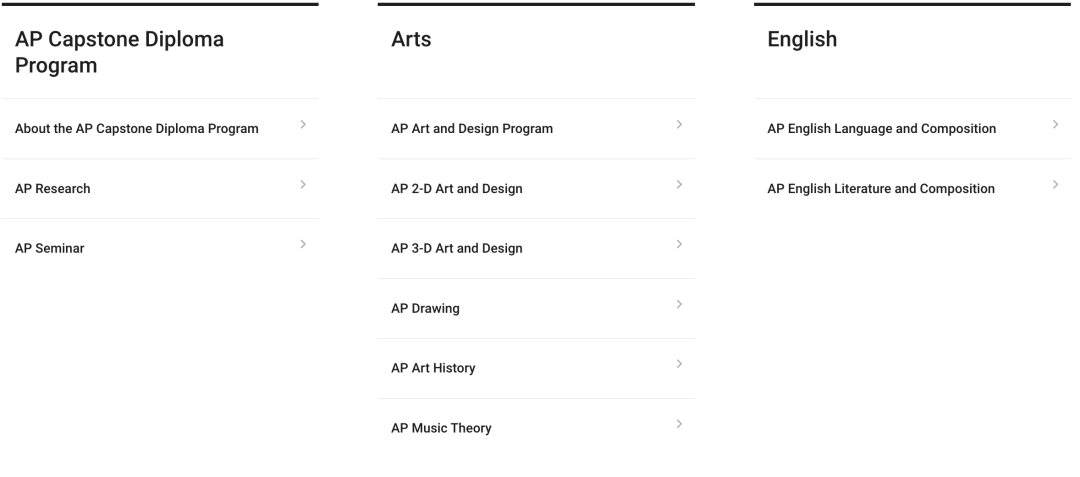Screen dimensions: 1080x477
Task: Open AP English Language and Composition link
Action: (882, 129)
